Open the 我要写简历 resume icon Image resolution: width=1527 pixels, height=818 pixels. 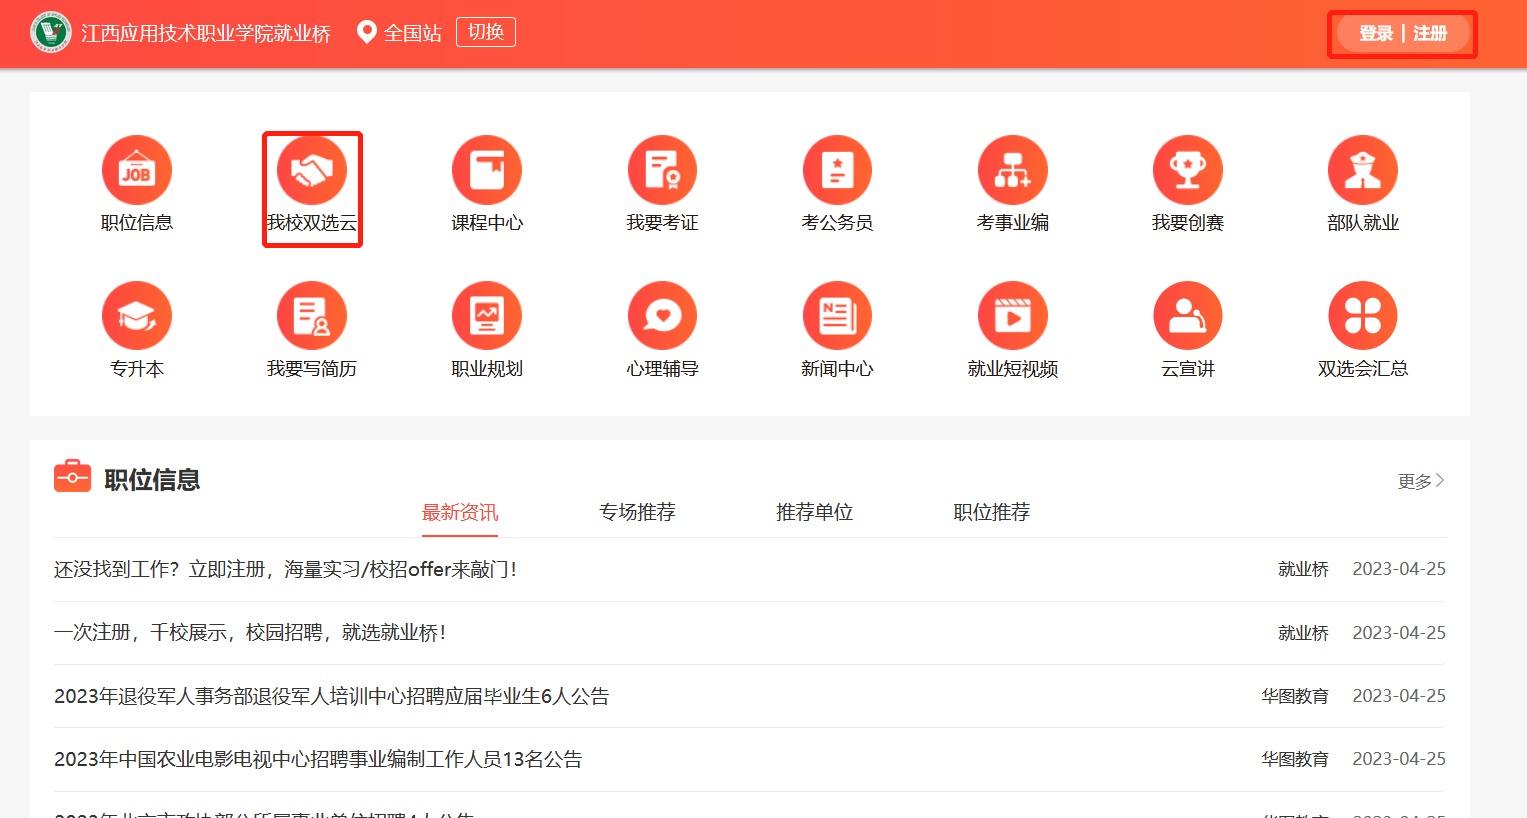(312, 316)
